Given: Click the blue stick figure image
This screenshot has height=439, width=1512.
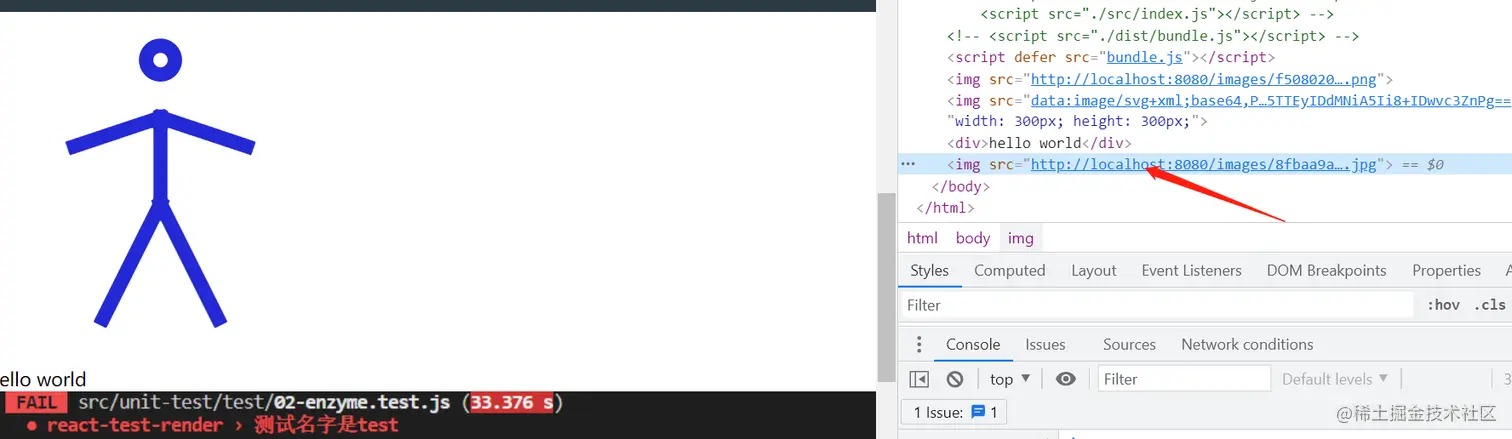Looking at the screenshot, I should point(160,184).
